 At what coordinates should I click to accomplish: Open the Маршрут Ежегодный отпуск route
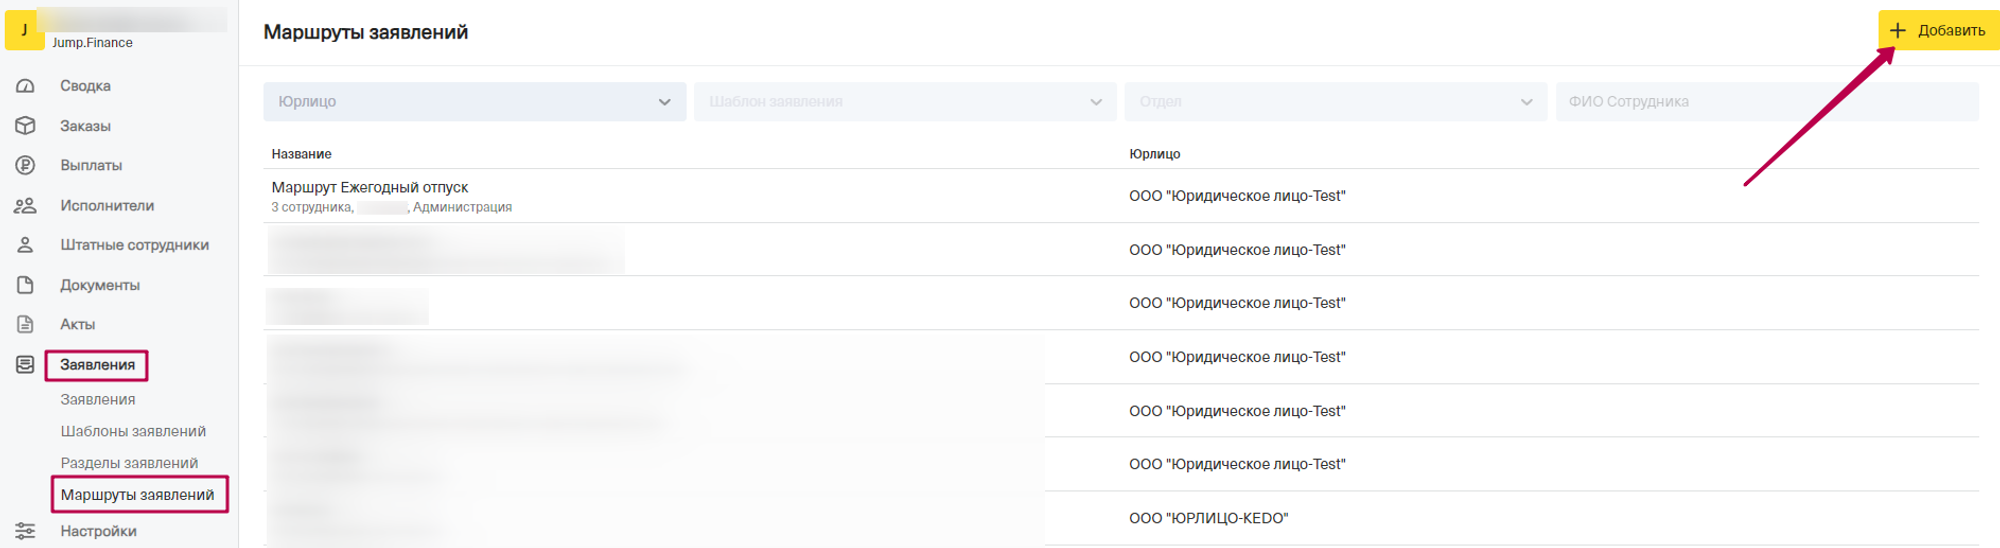tap(370, 188)
